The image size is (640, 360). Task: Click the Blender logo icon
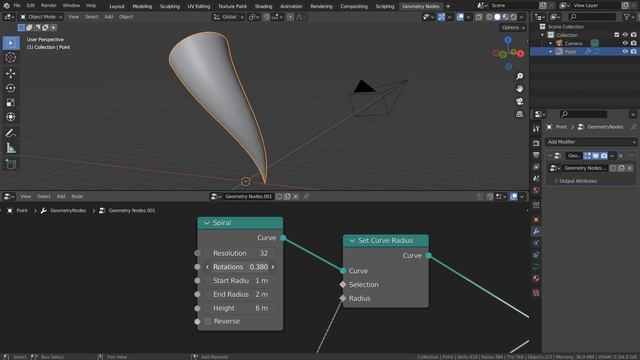click(x=6, y=6)
